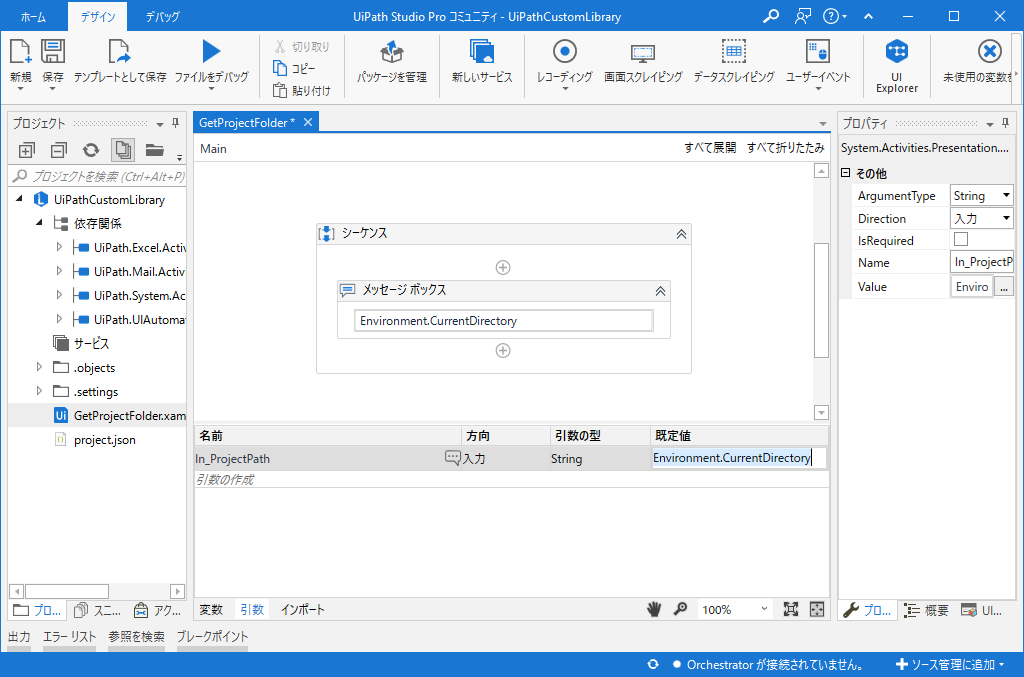
Task: Click comment annotation icon on In_ProjectPath row
Action: pos(453,458)
